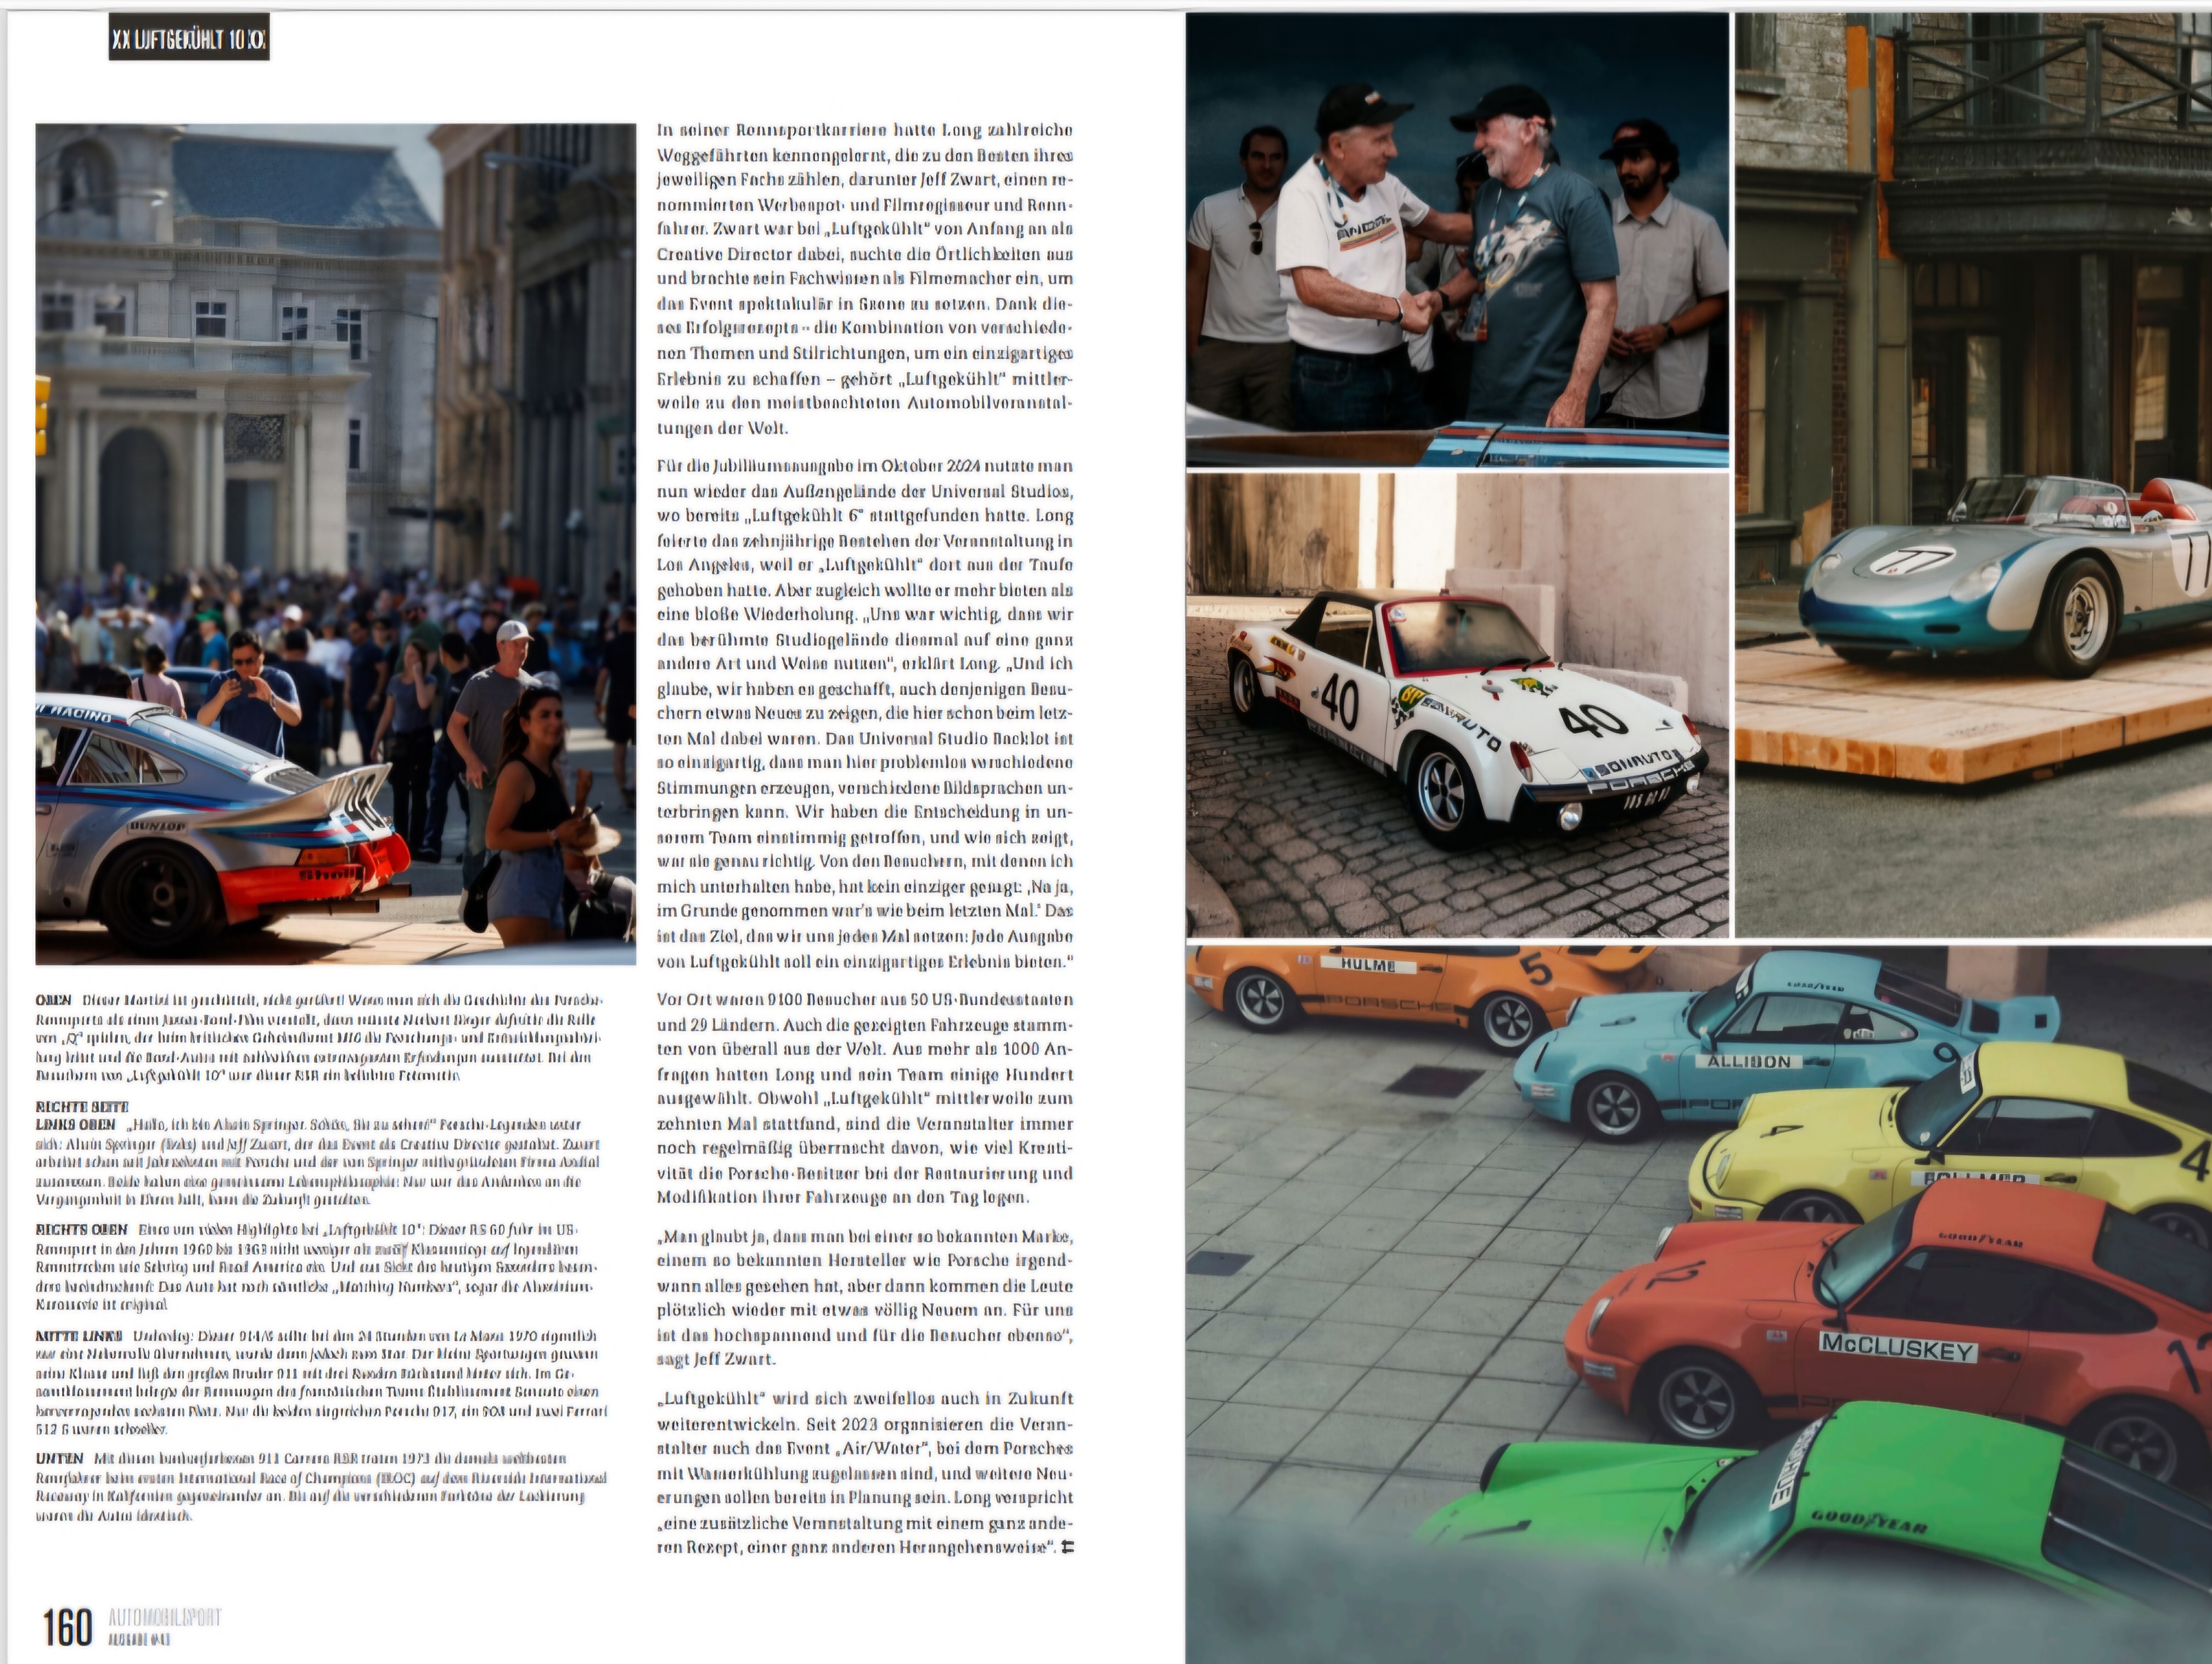Open the white Porsche 914 number 40 photo
This screenshot has width=2212, height=1664.
(1457, 706)
